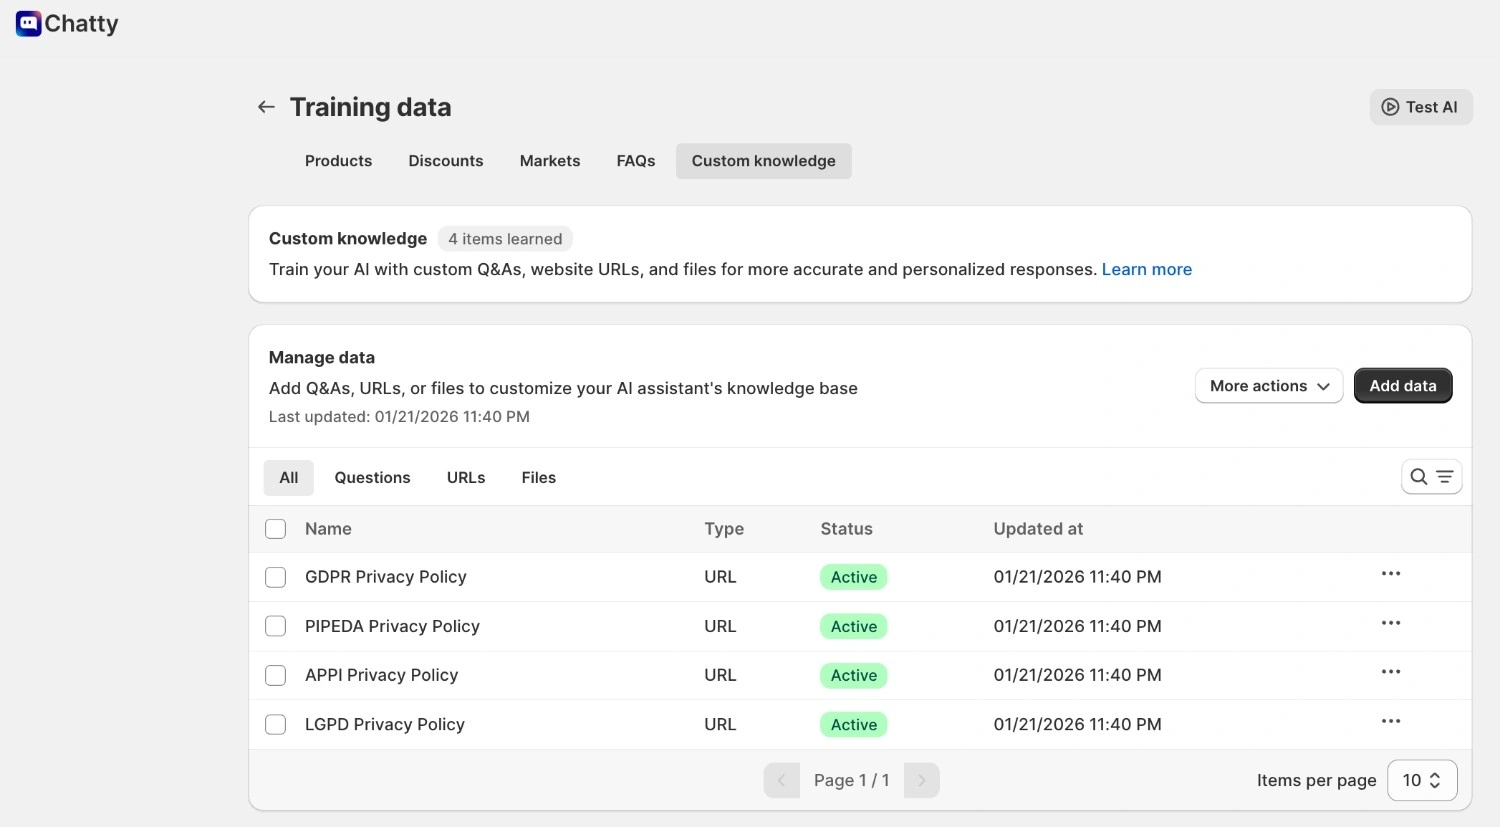
Task: Click the Add data button
Action: (1403, 386)
